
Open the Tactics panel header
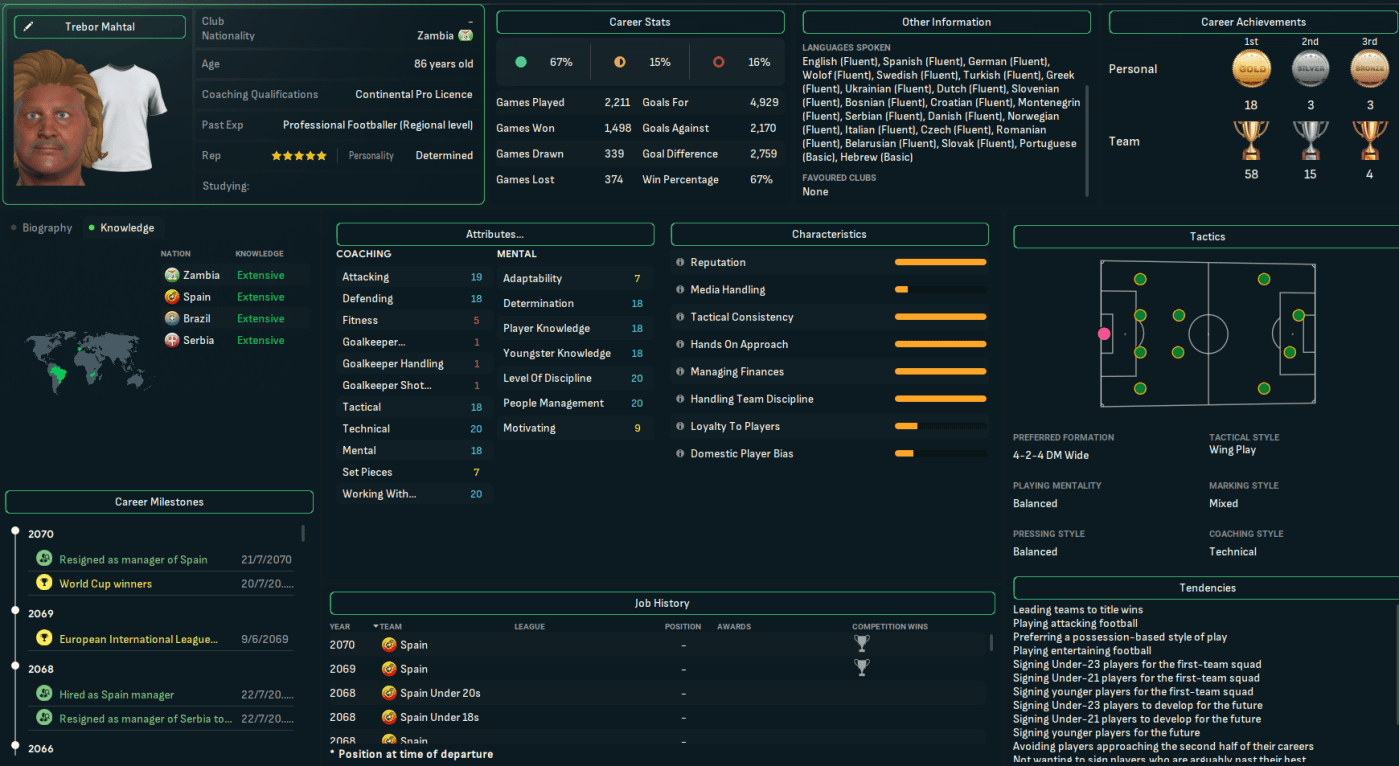pos(1206,237)
